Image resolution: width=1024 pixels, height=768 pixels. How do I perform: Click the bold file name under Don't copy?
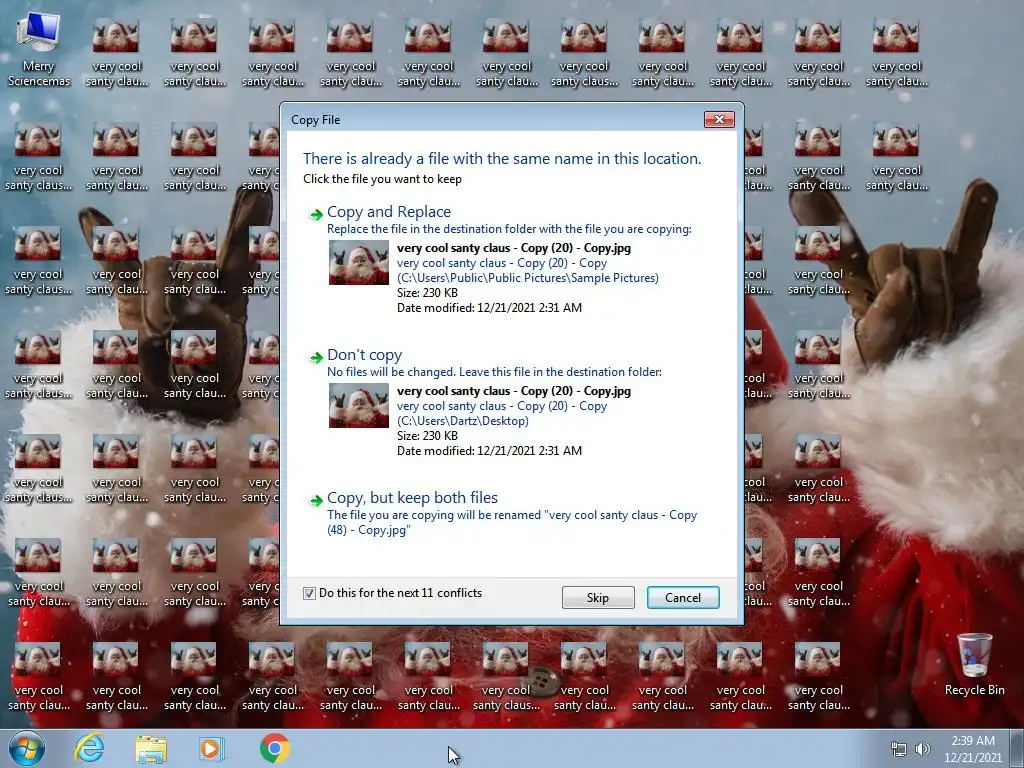tap(514, 391)
